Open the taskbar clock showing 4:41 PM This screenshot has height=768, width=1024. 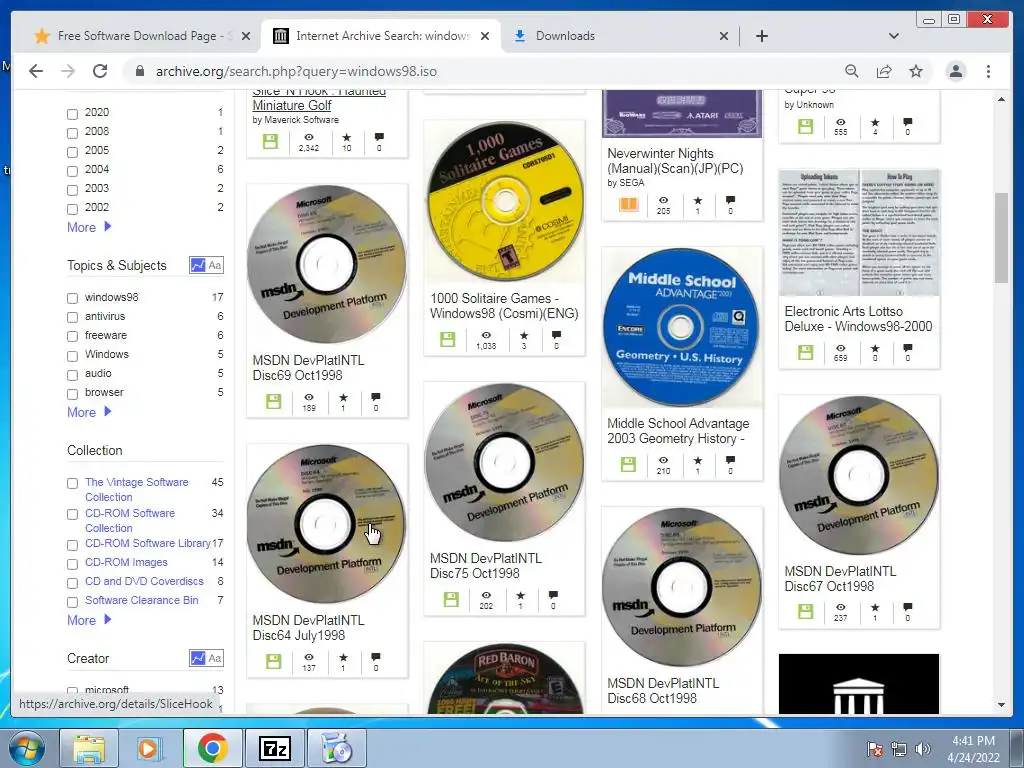973,749
